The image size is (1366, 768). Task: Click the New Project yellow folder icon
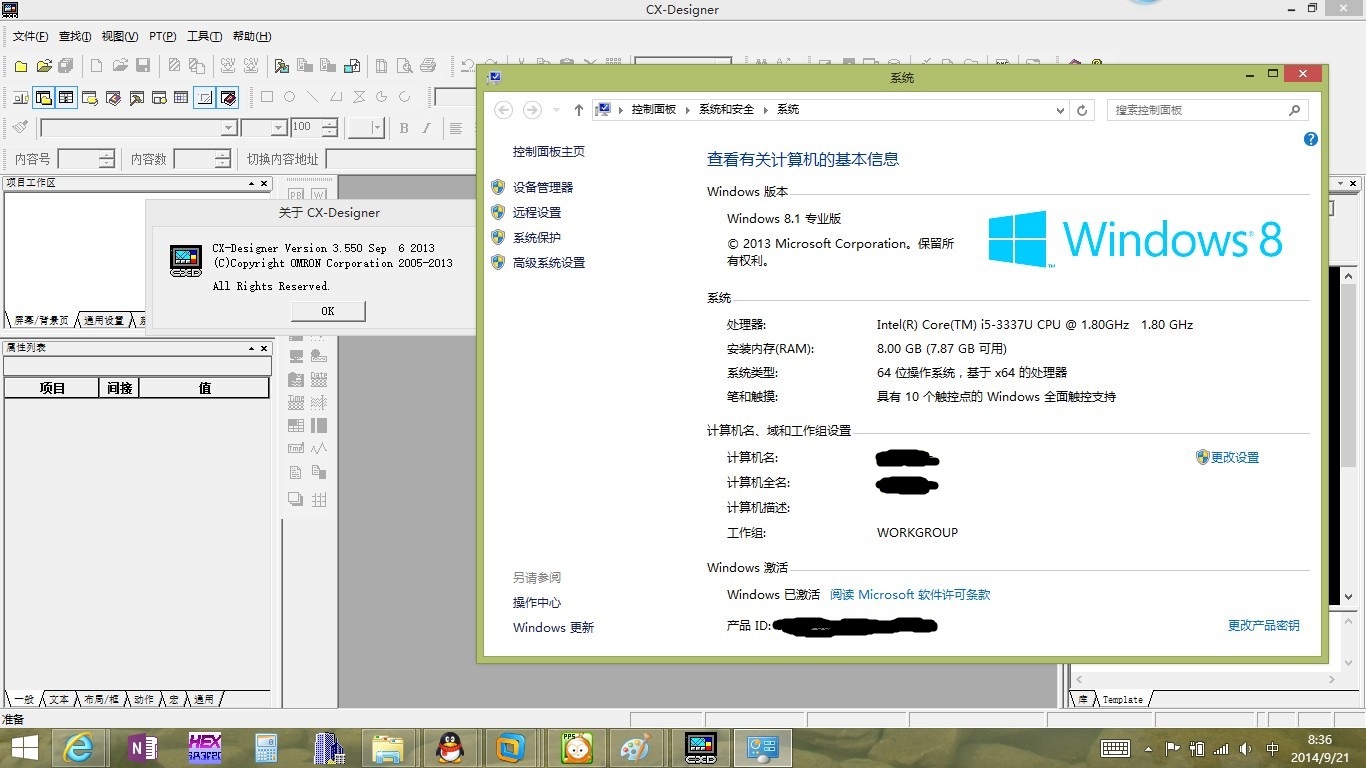tap(21, 66)
